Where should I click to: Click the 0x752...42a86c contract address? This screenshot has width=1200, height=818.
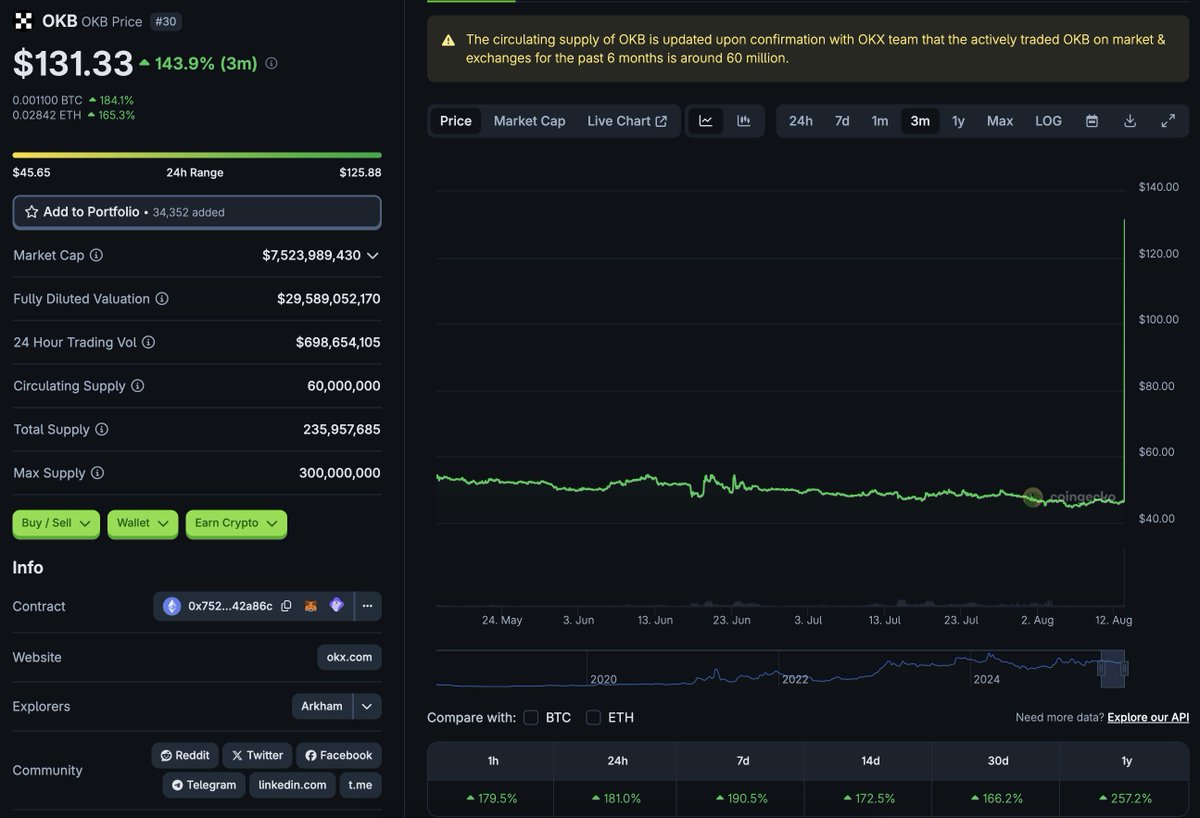point(230,606)
